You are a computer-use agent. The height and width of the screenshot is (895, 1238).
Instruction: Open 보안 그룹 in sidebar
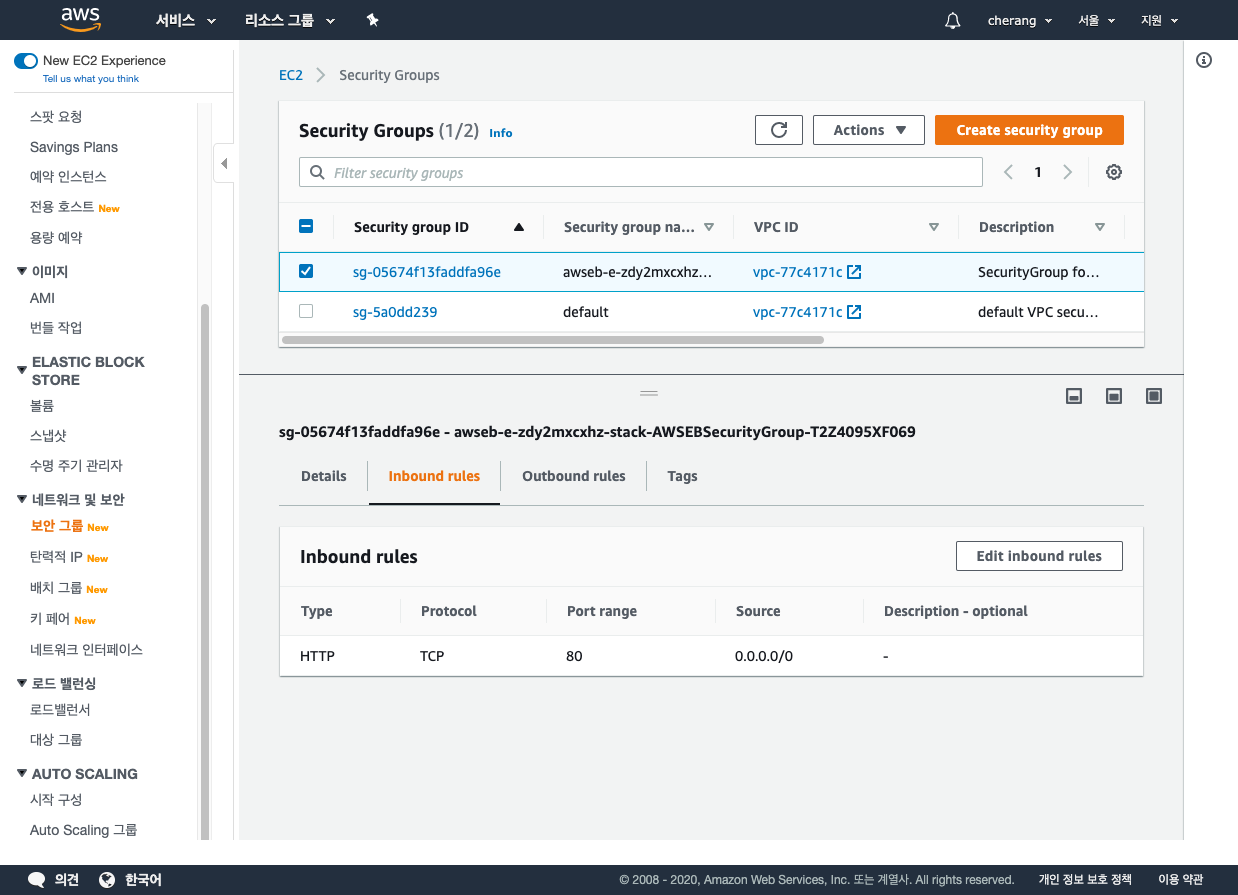[x=57, y=526]
